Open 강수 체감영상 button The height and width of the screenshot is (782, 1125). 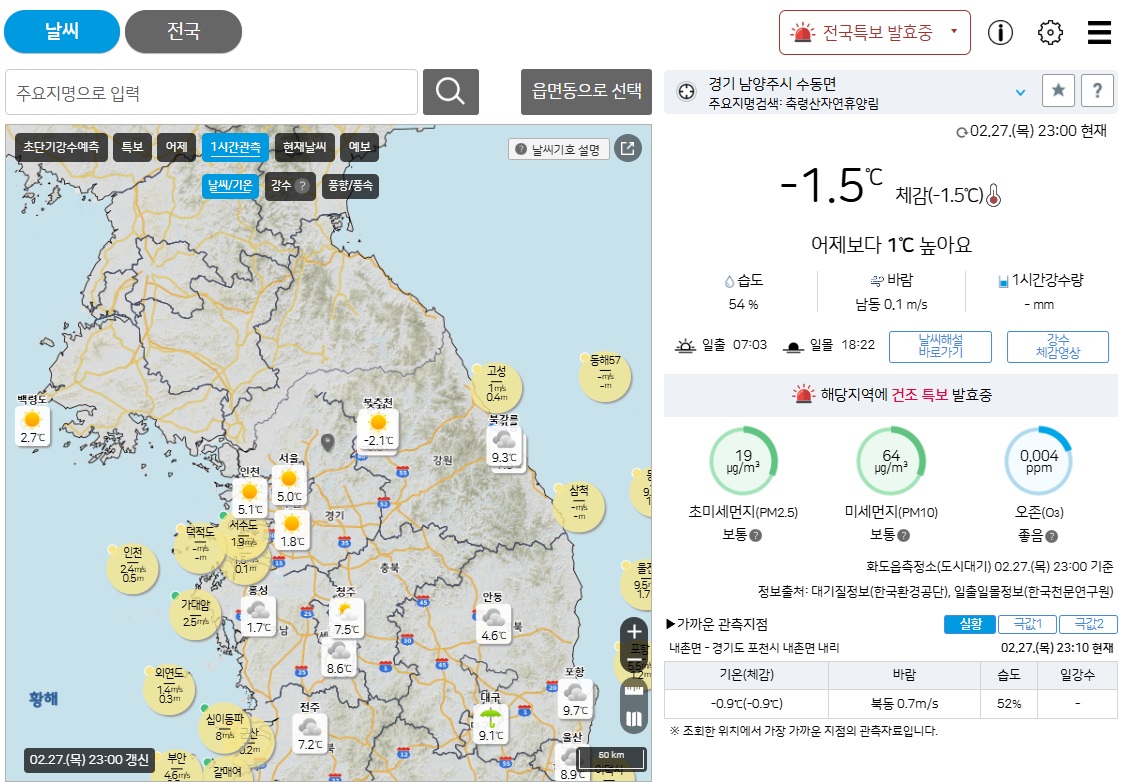pos(1058,347)
